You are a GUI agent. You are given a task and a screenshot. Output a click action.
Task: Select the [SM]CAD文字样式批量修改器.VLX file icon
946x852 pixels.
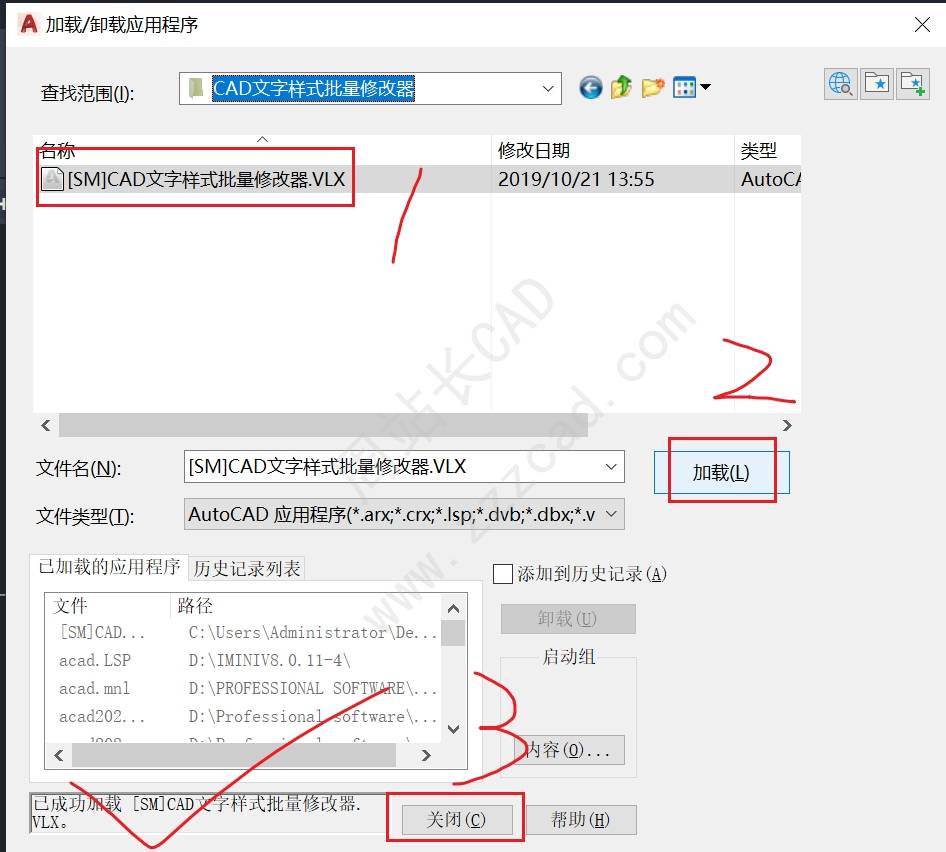pos(52,180)
